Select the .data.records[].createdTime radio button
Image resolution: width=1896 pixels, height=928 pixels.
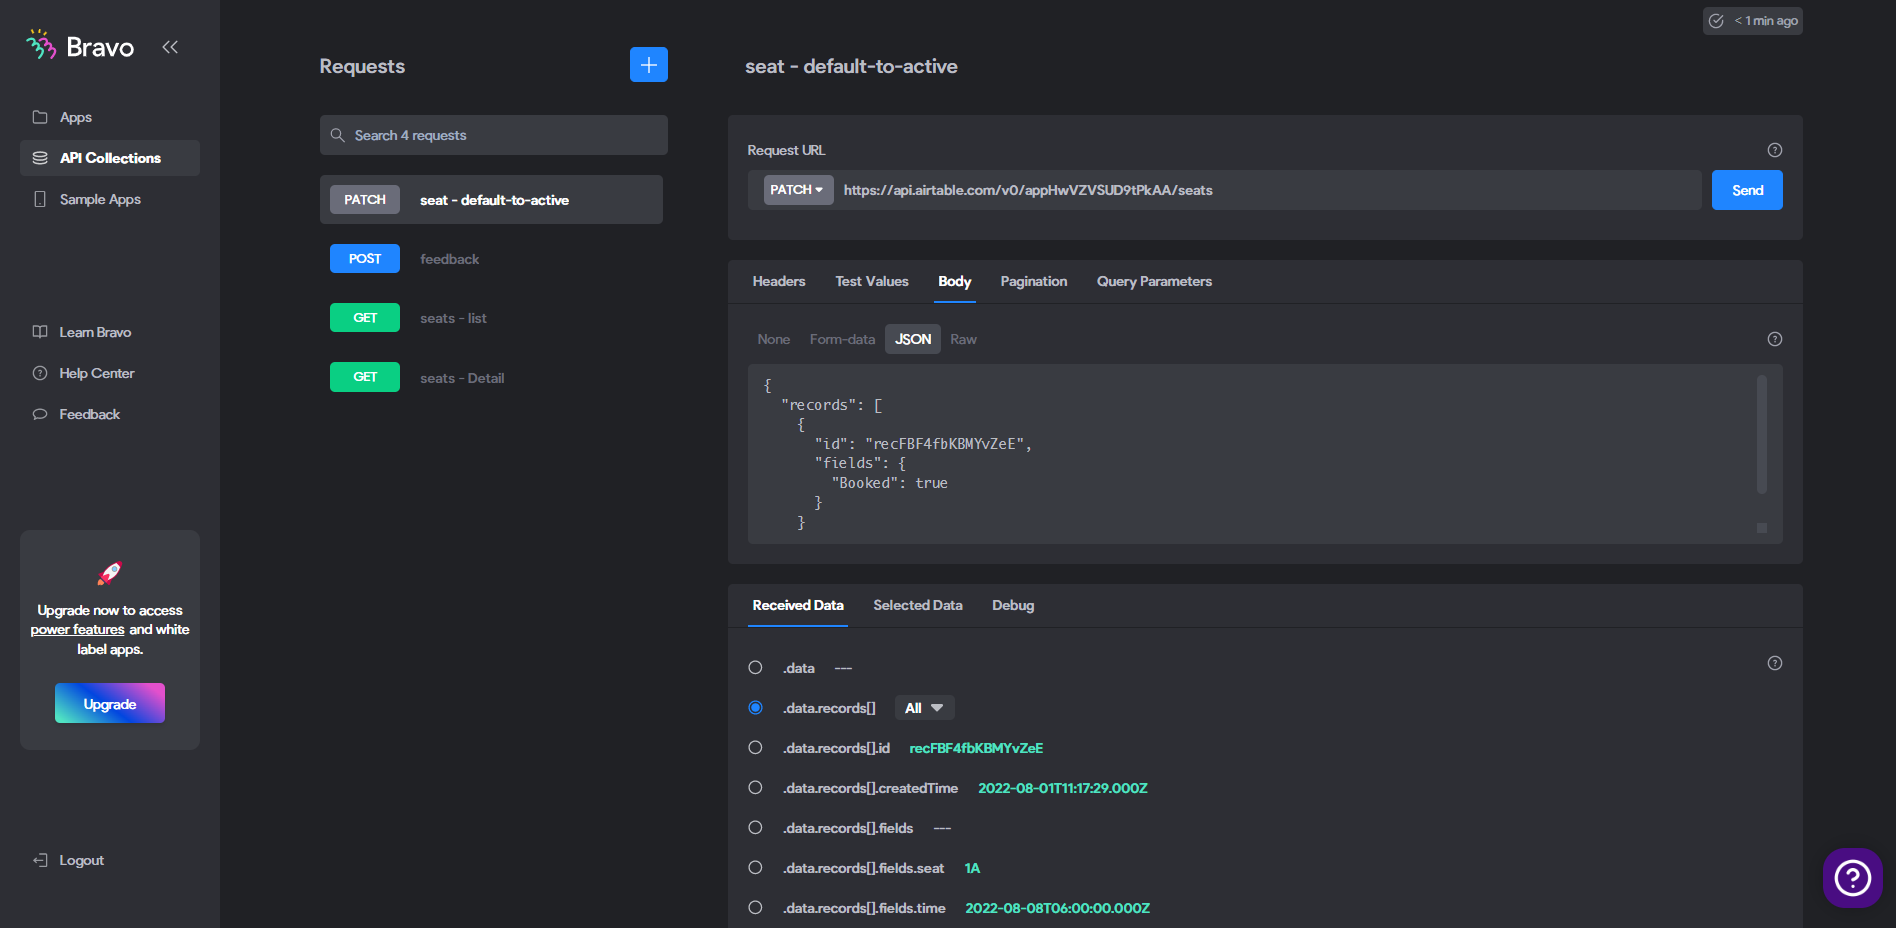(x=755, y=787)
